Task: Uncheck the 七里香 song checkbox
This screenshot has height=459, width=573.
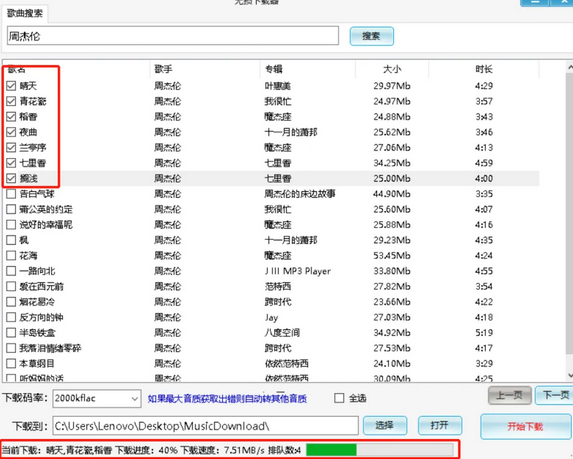Action: click(x=11, y=163)
